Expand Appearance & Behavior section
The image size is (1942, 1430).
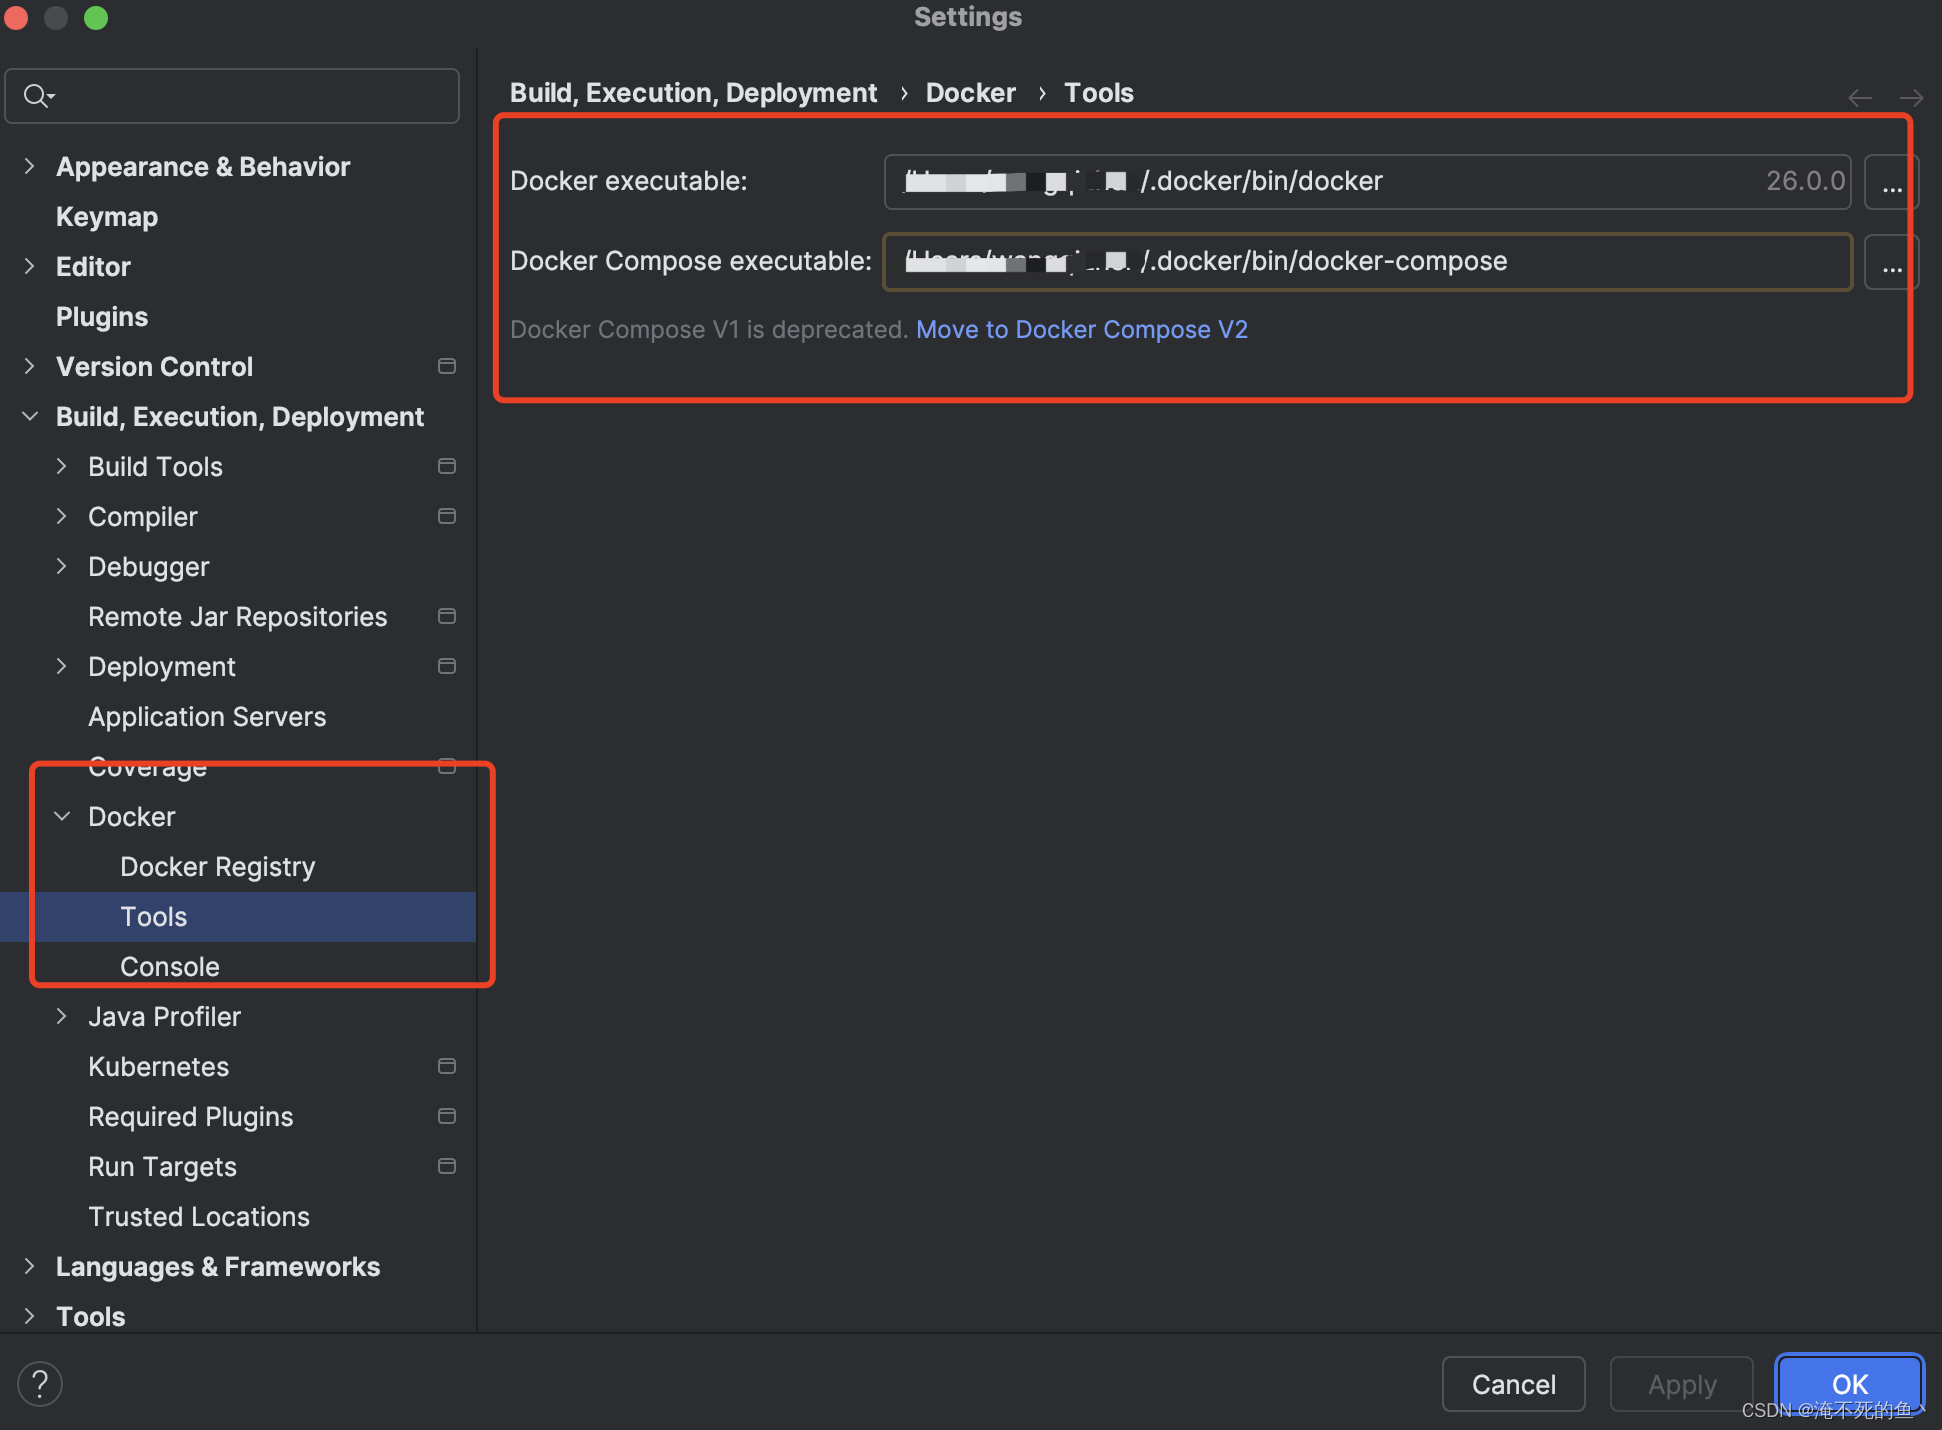(x=30, y=166)
